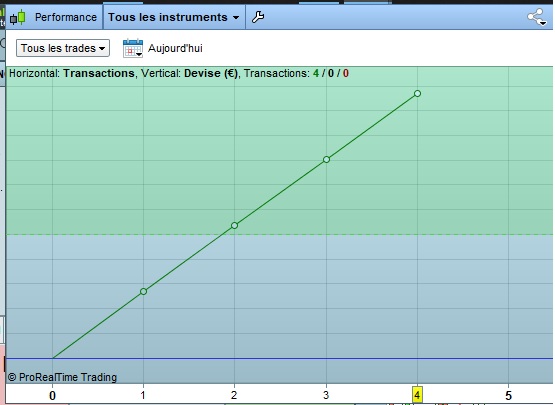Click the 5 label on horizontal axis

[508, 395]
